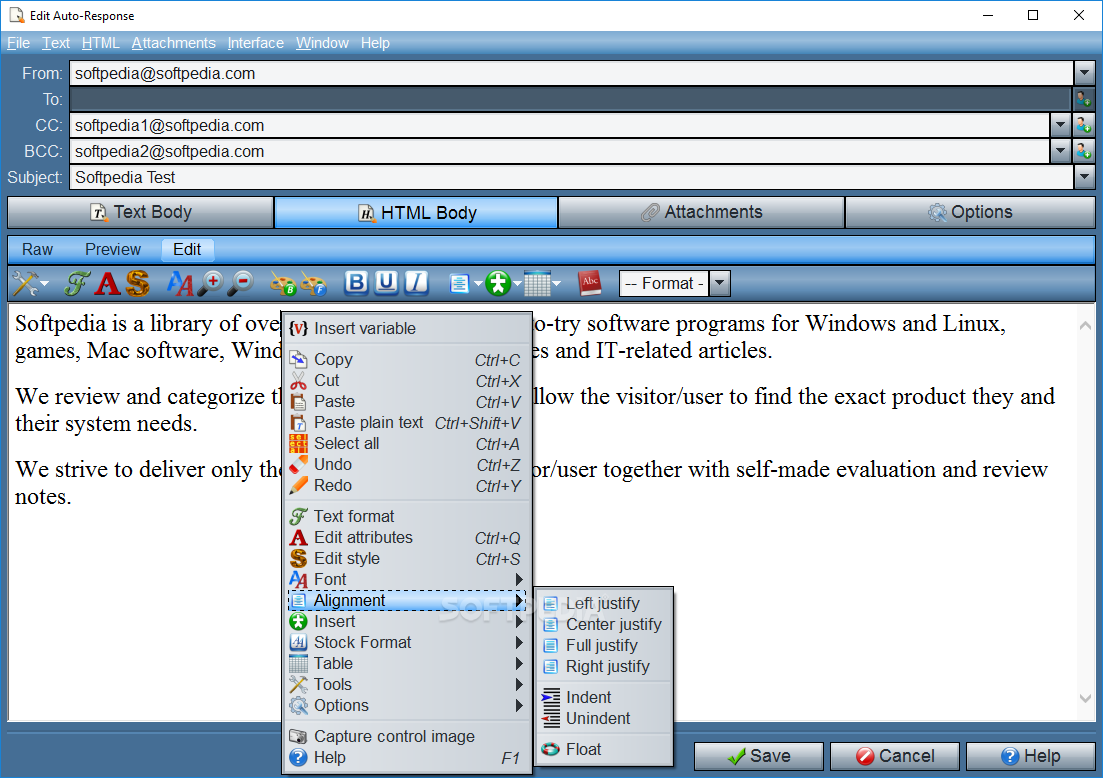Choose Edit attributes in context menu
This screenshot has height=778, width=1103.
[407, 537]
